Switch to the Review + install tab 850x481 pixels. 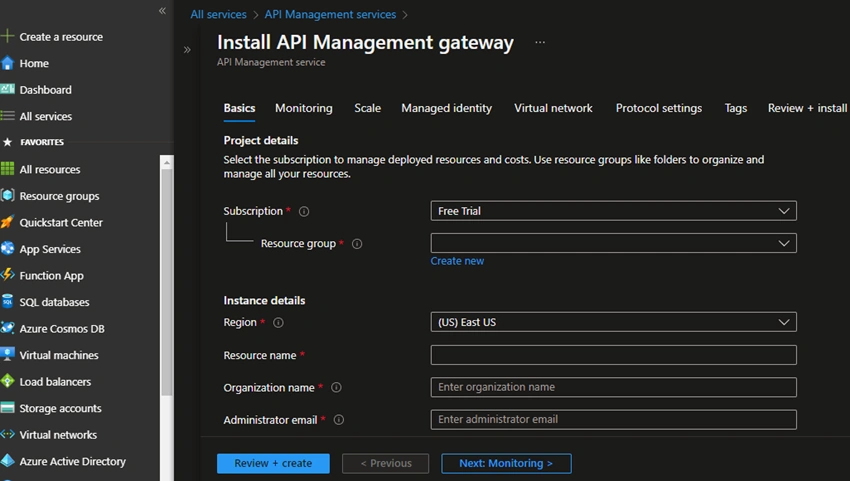tap(807, 108)
